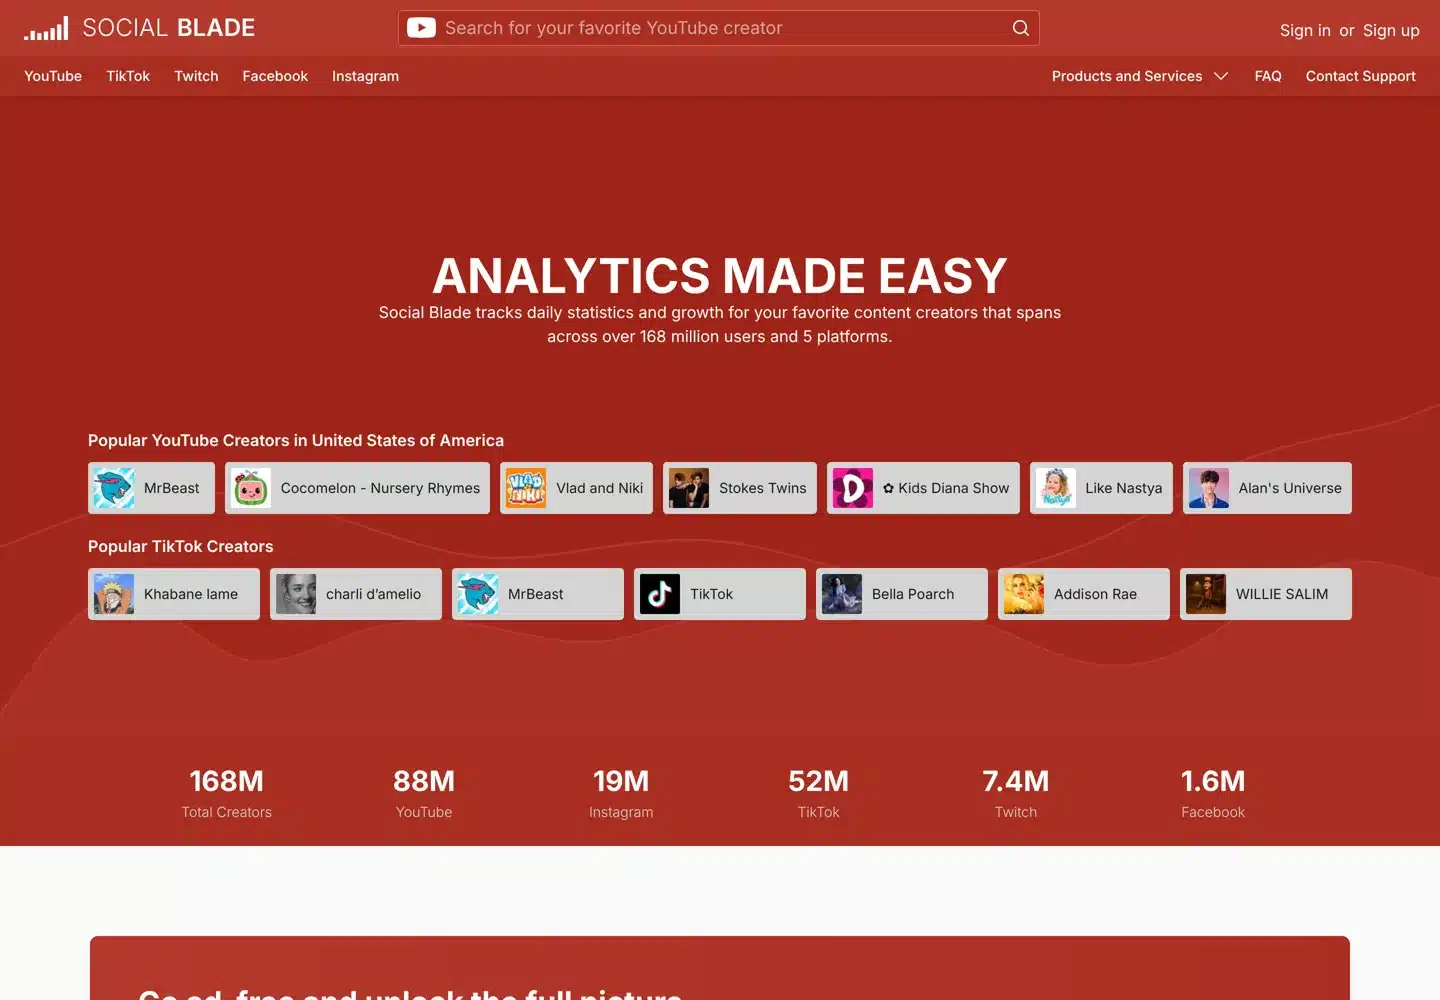Click the TikTok logo avatar icon

tap(660, 594)
